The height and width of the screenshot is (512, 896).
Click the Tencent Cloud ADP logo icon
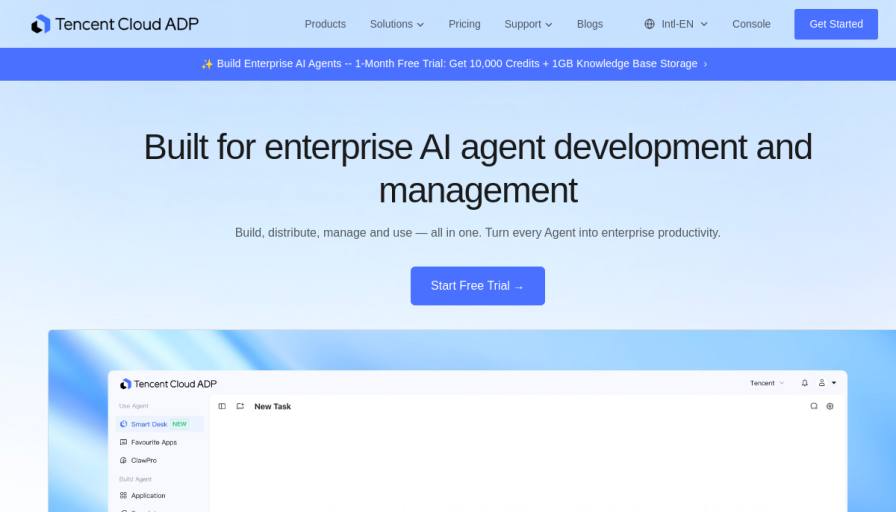(41, 24)
